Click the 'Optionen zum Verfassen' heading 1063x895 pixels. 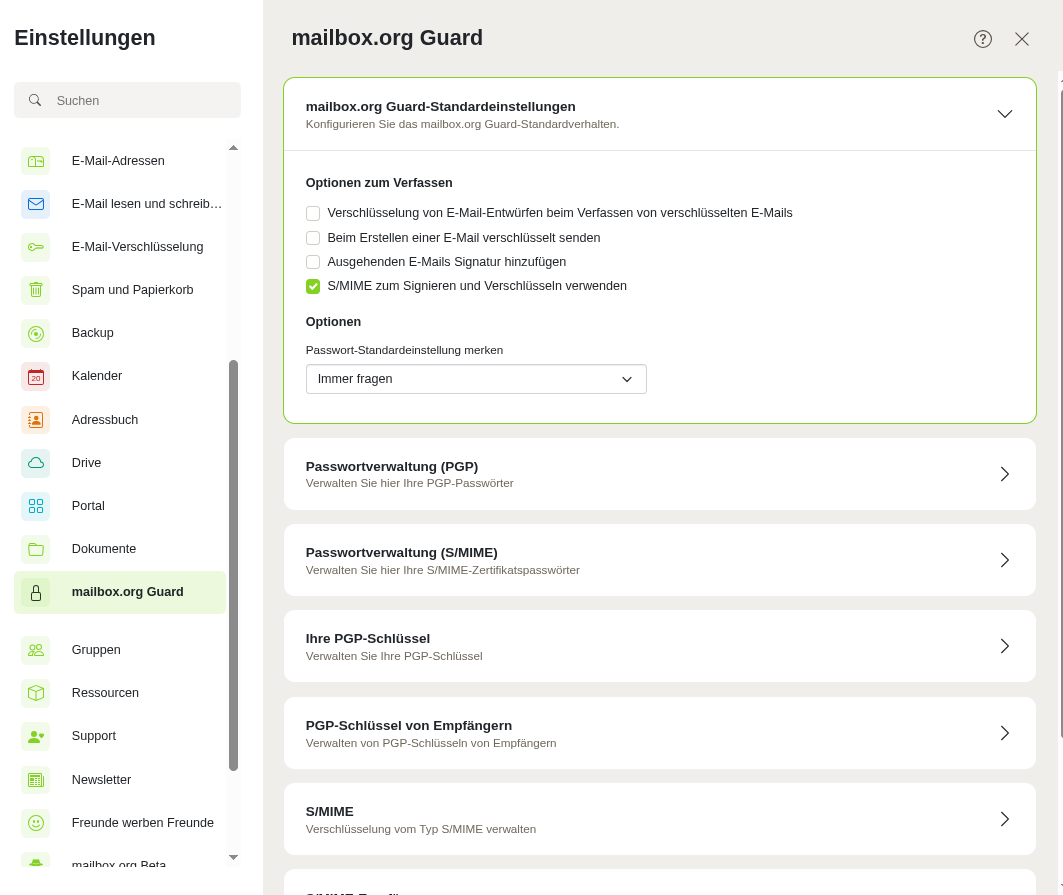pos(379,183)
